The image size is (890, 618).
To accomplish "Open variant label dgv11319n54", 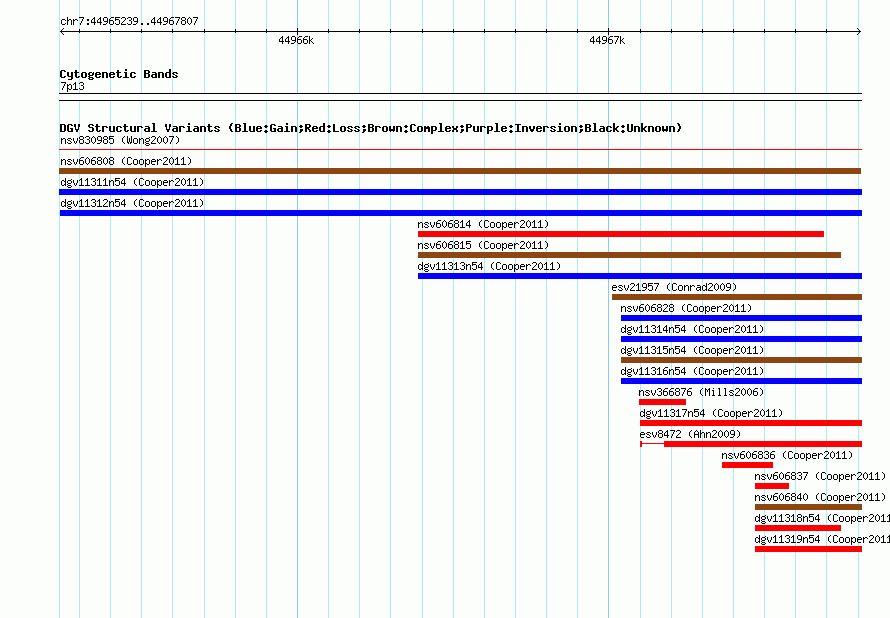I will pos(787,539).
